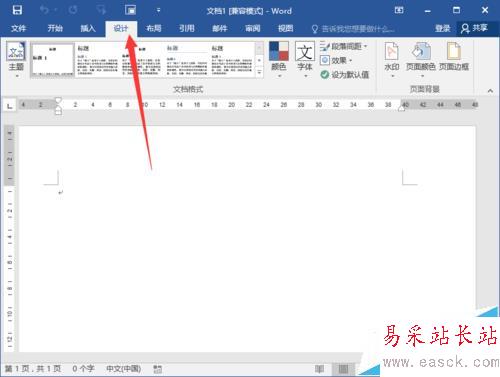
Task: Open the Customize Quick Access Toolbar arrow
Action: click(158, 10)
